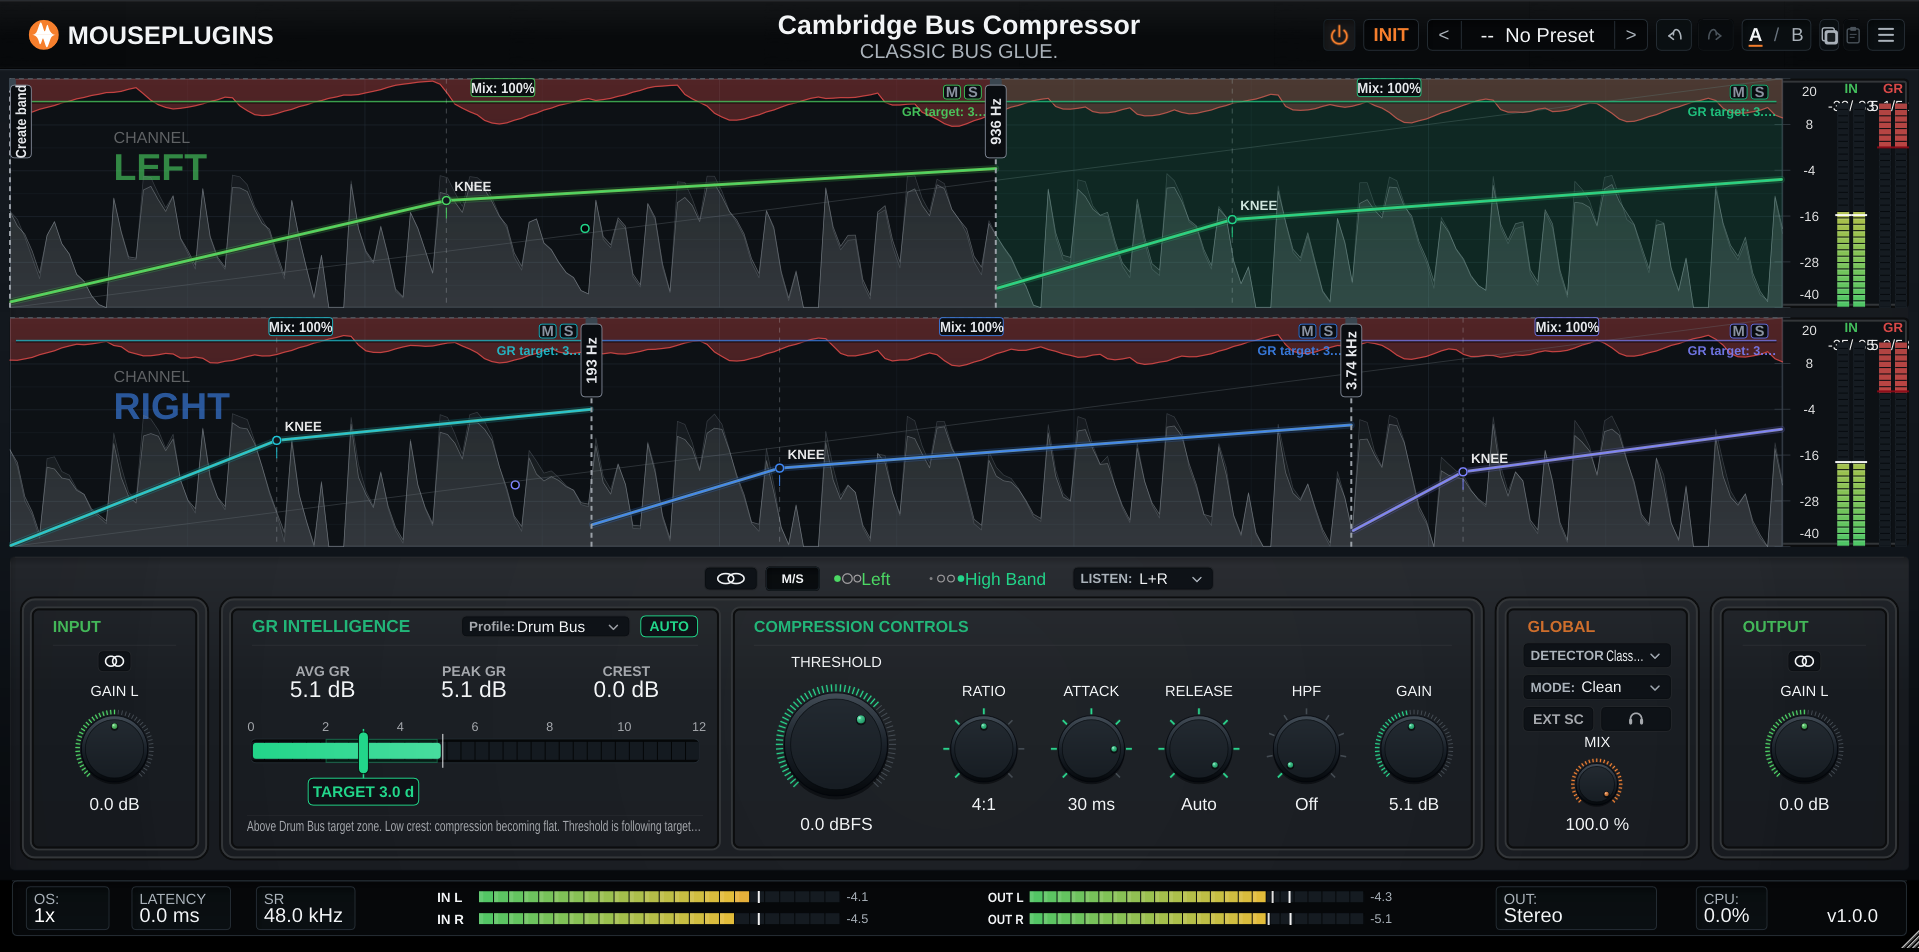Click the GR target slider handle
The image size is (1919, 952).
(363, 752)
